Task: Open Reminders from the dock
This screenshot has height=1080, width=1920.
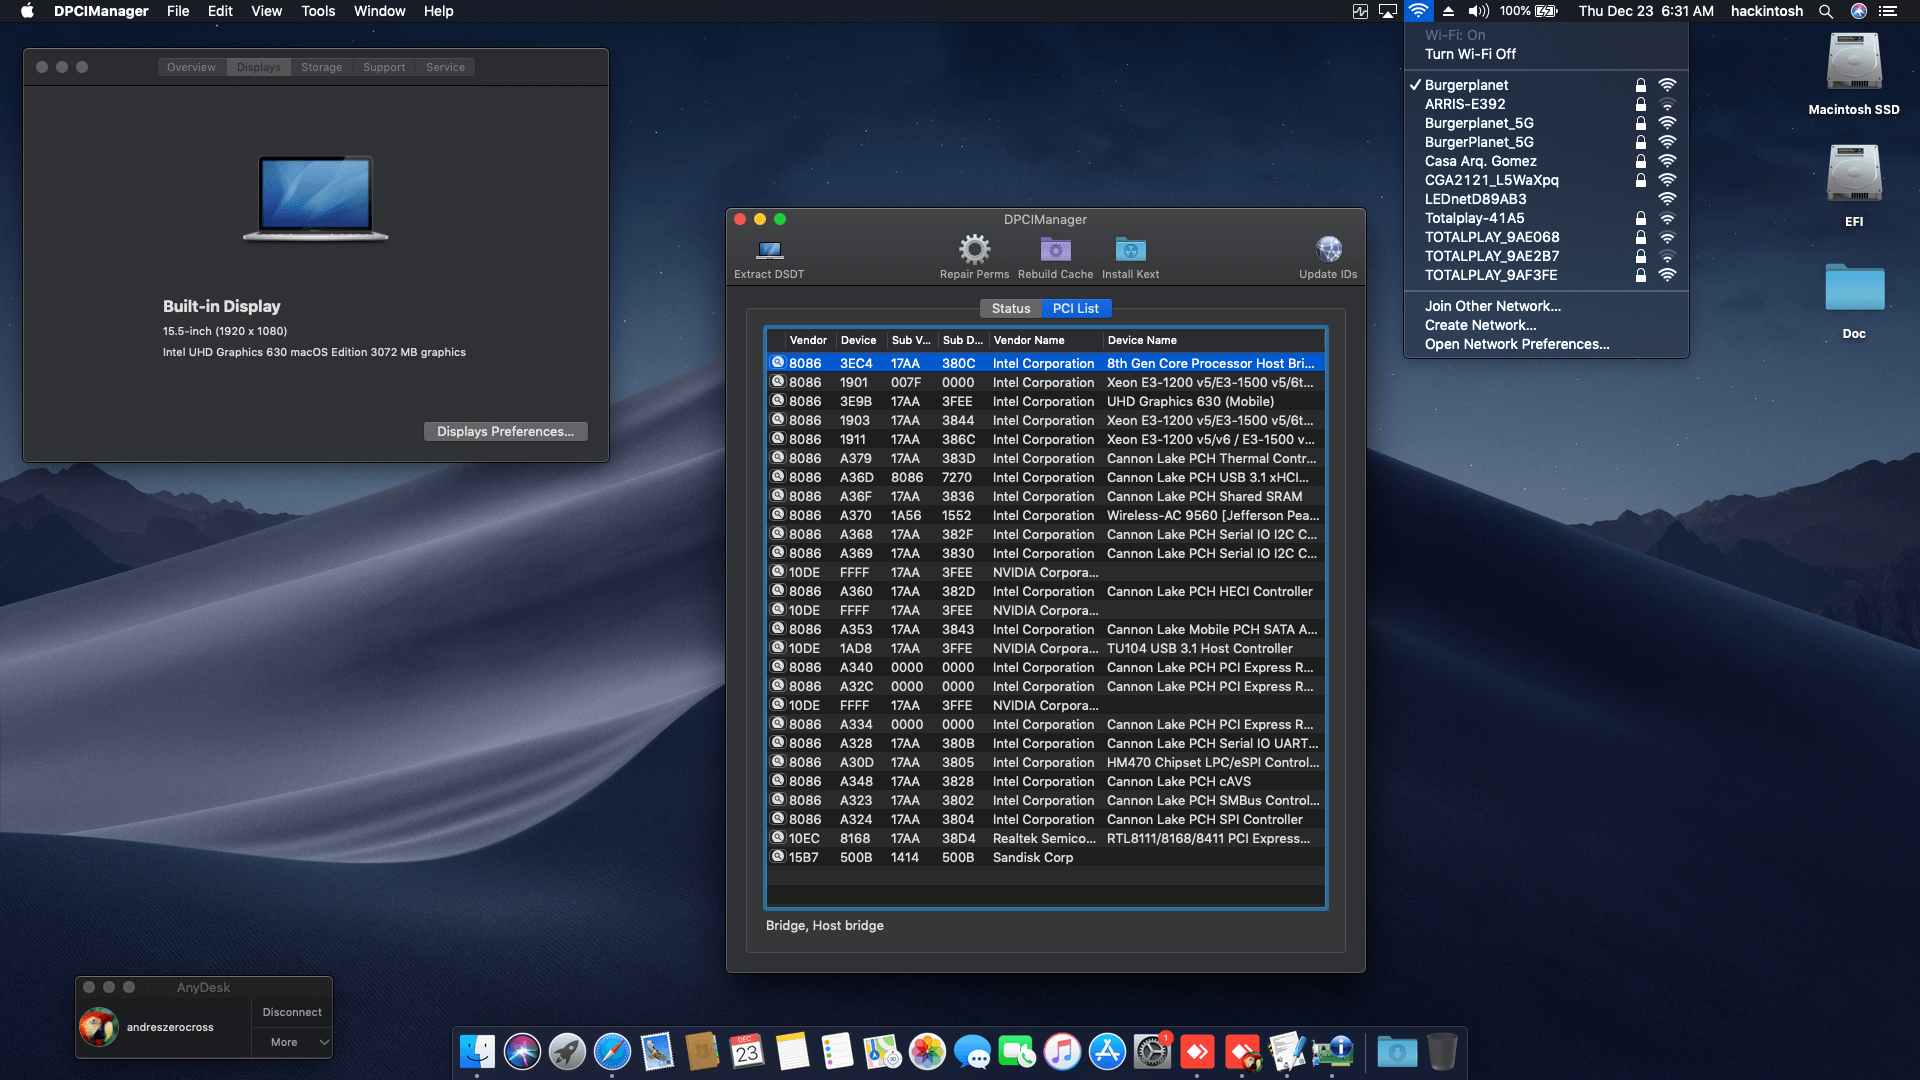Action: coord(837,1051)
